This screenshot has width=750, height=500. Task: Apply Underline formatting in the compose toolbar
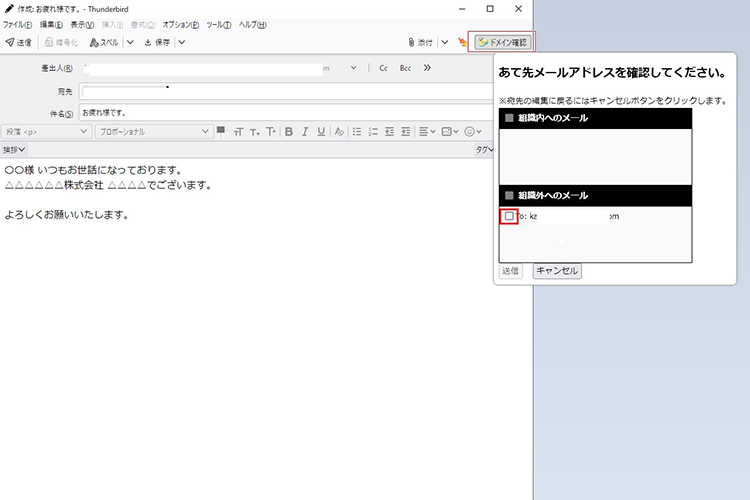(x=321, y=131)
